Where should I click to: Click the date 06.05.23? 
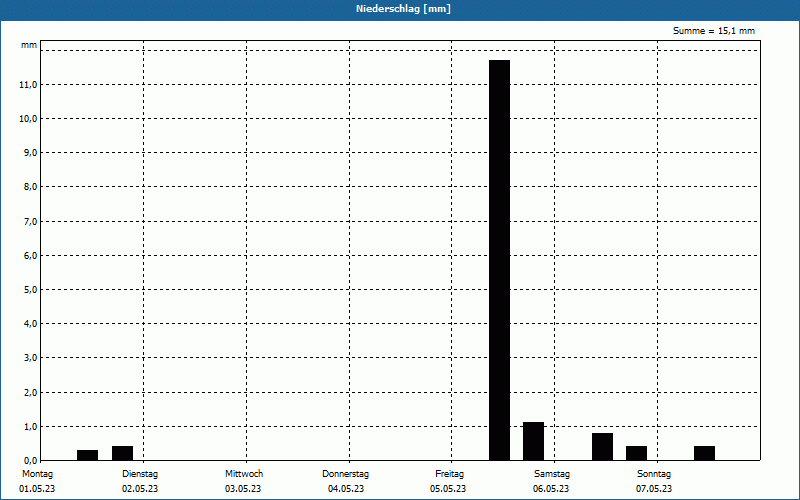551,489
